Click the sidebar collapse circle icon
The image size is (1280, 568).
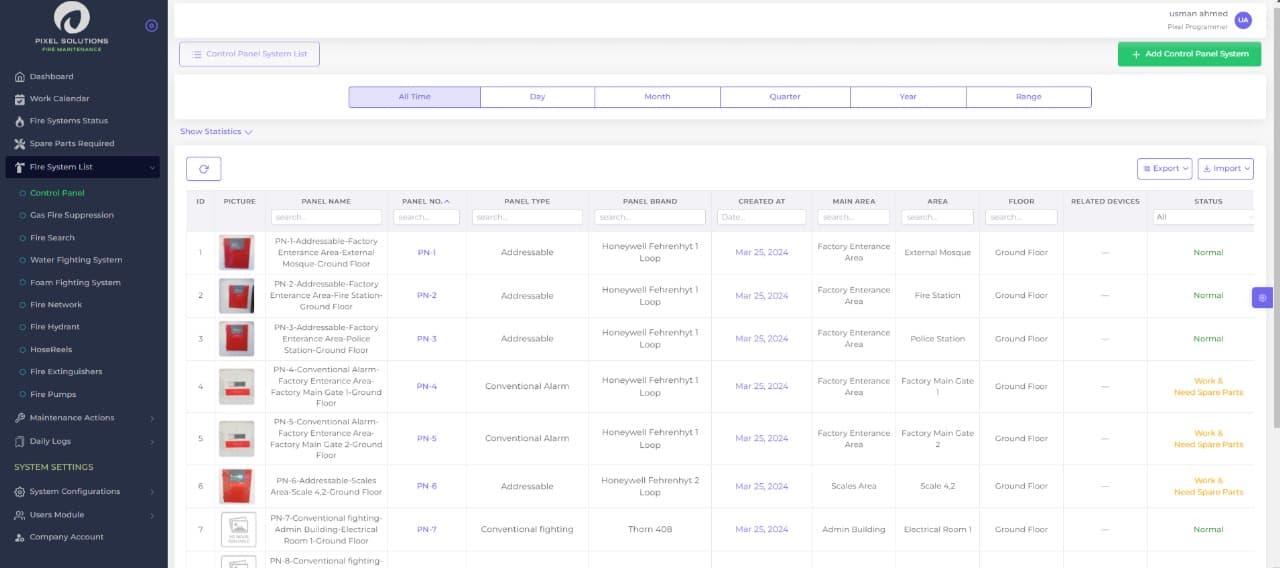(x=151, y=26)
